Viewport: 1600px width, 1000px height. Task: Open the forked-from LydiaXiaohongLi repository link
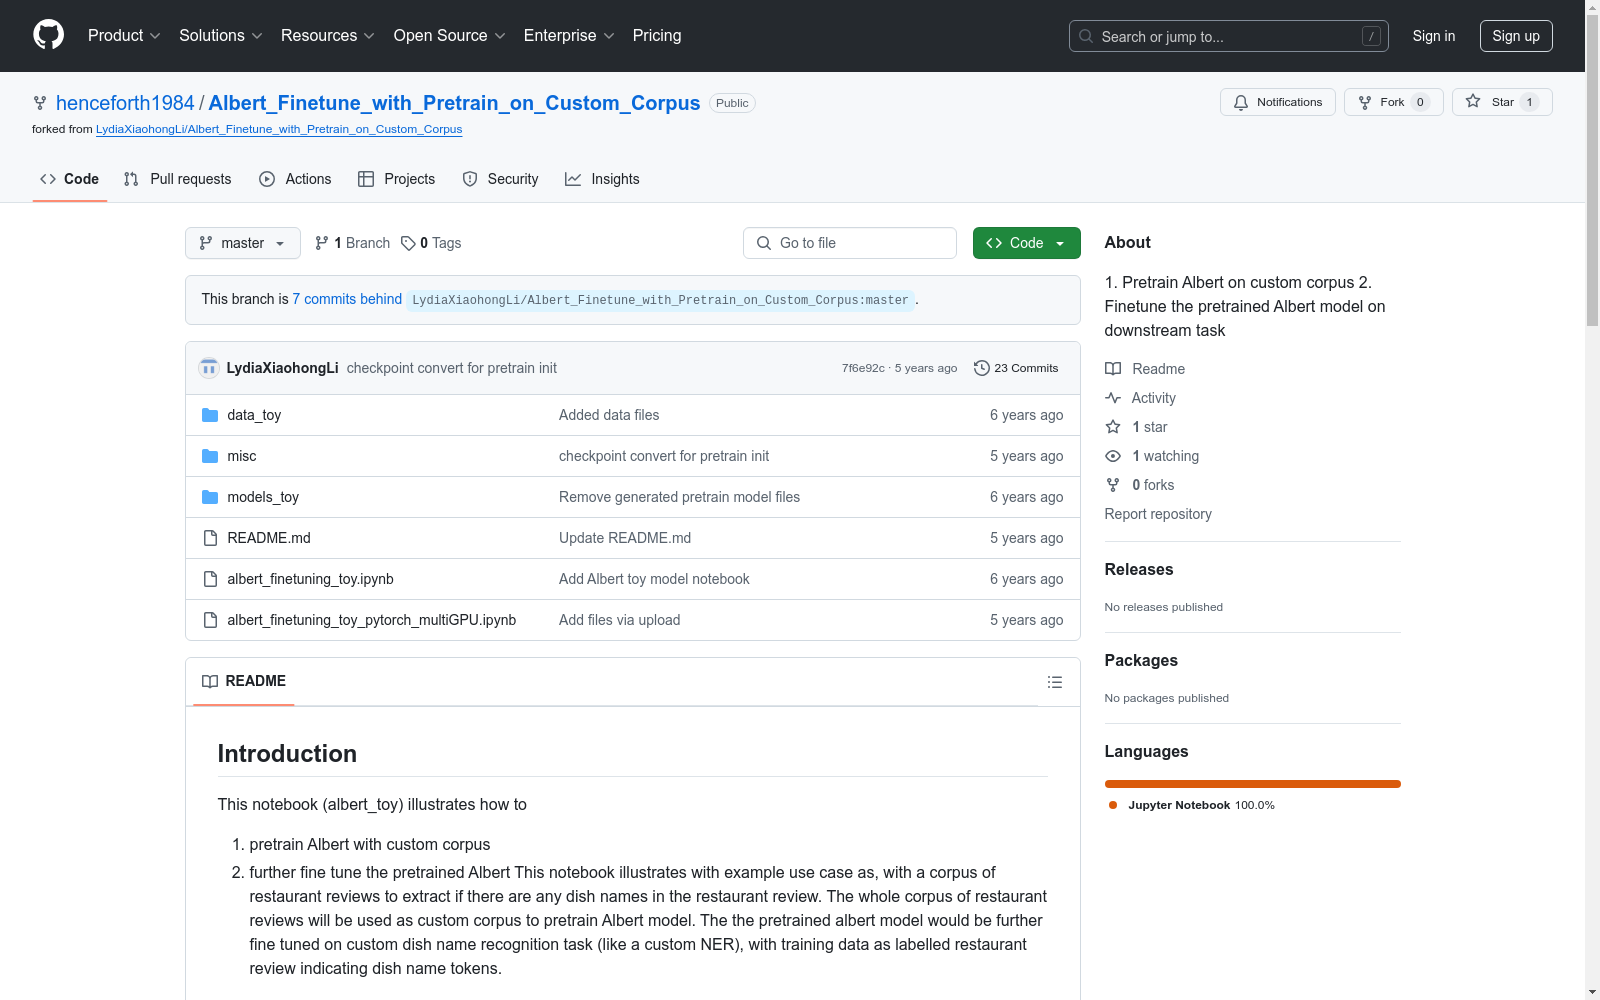pyautogui.click(x=279, y=129)
